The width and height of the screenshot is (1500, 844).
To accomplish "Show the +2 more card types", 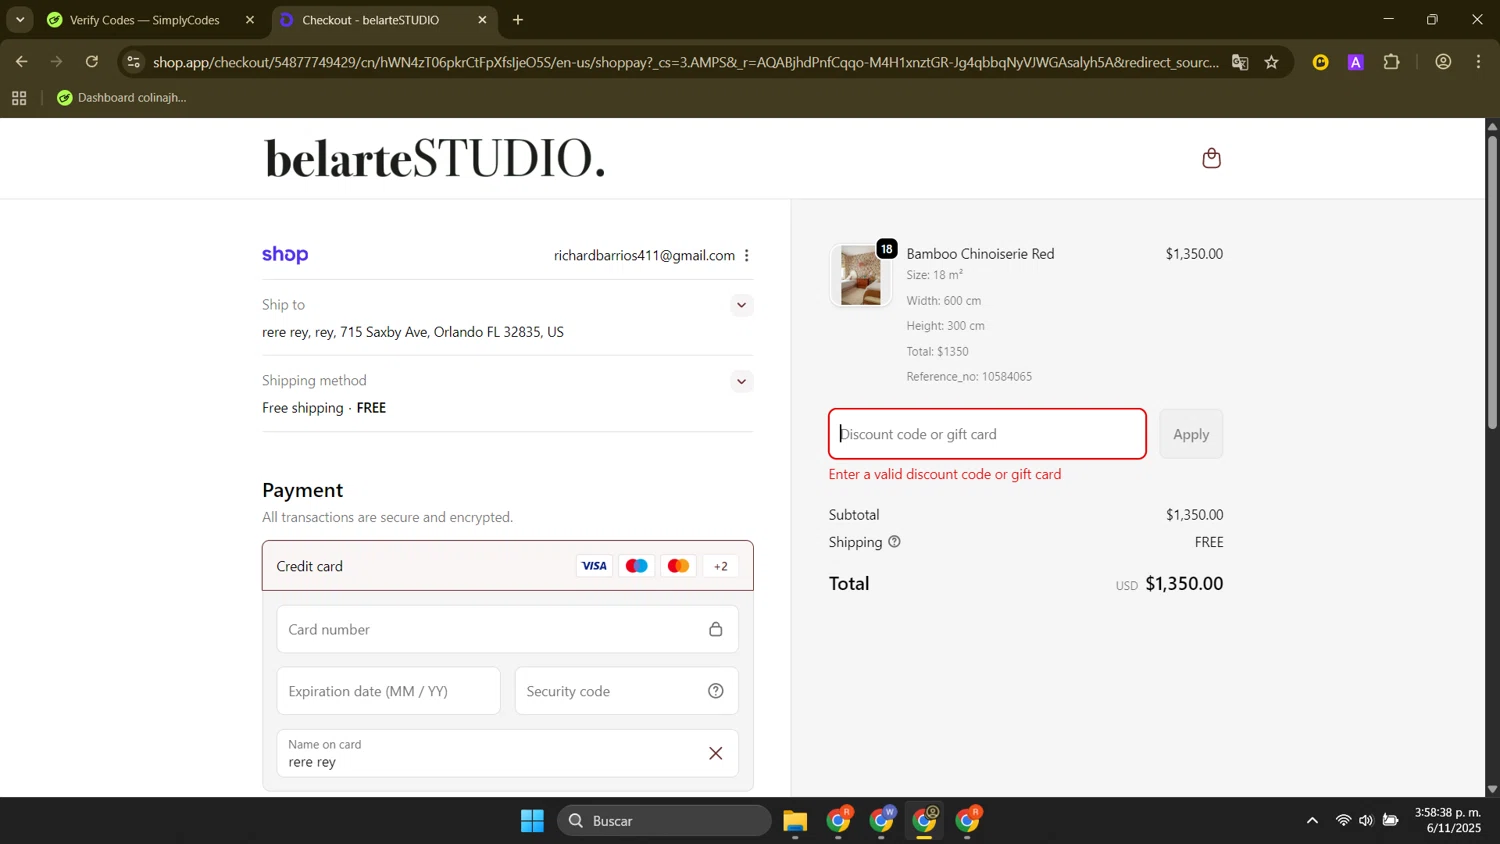I will pos(721,566).
